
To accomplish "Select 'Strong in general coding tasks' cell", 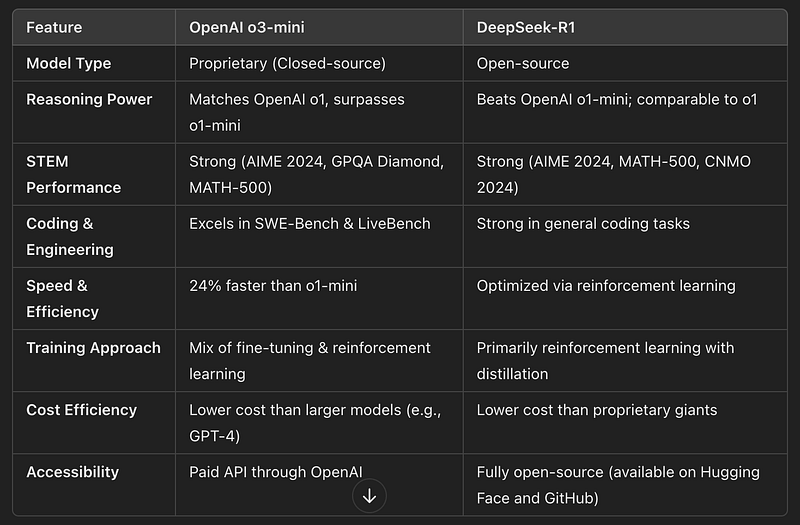I will click(x=583, y=223).
